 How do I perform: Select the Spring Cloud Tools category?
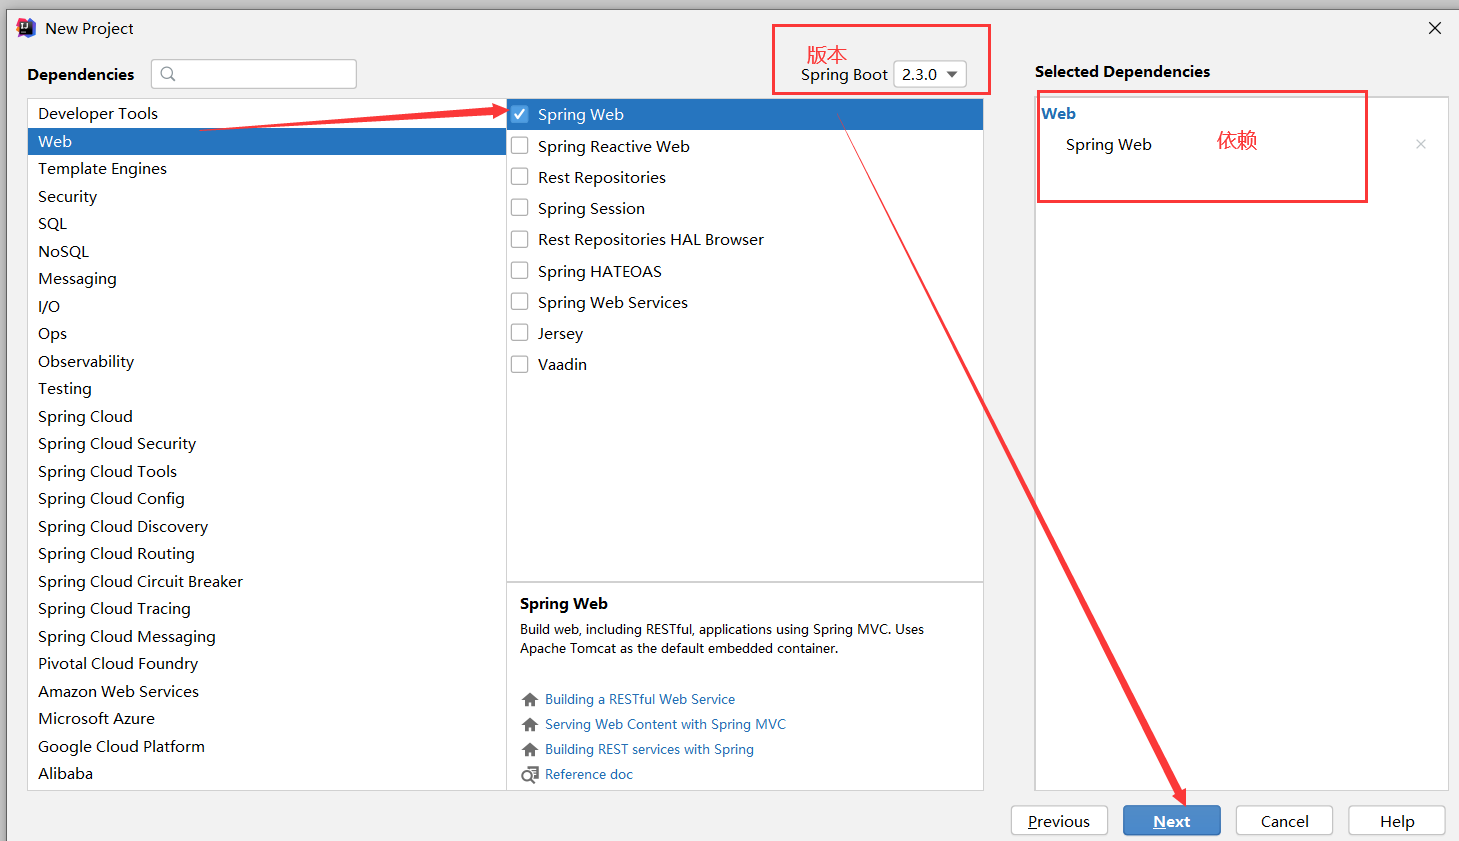(267, 471)
